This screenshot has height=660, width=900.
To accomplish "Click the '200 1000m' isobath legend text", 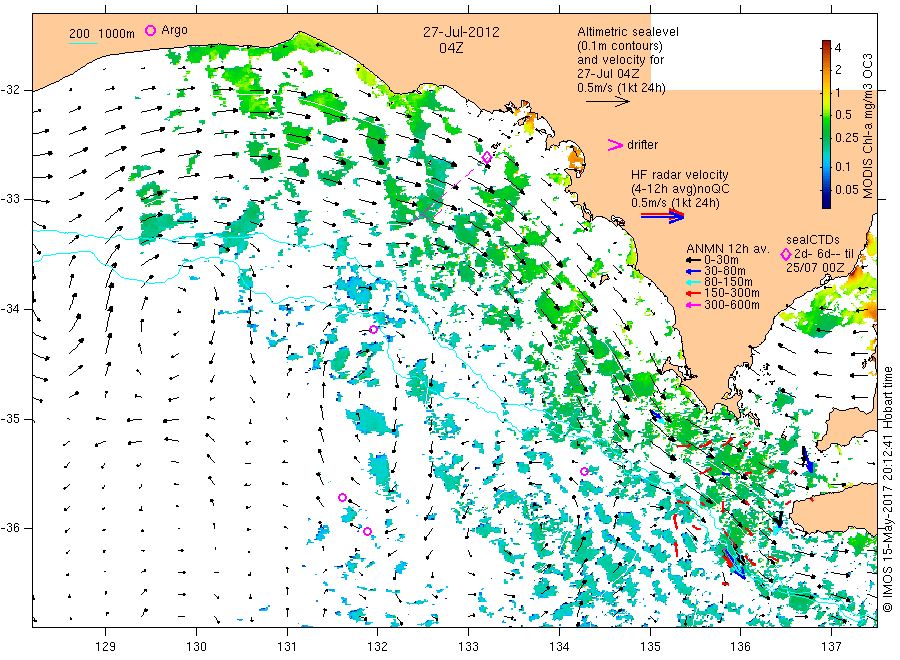I will click(x=102, y=33).
